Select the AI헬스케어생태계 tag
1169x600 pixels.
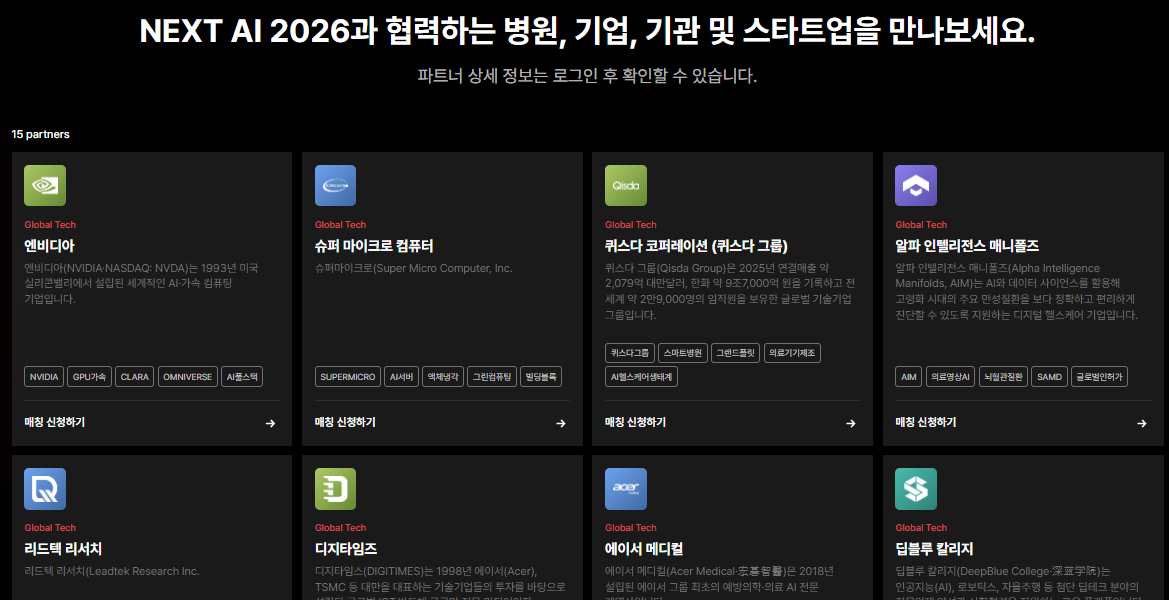pyautogui.click(x=641, y=376)
